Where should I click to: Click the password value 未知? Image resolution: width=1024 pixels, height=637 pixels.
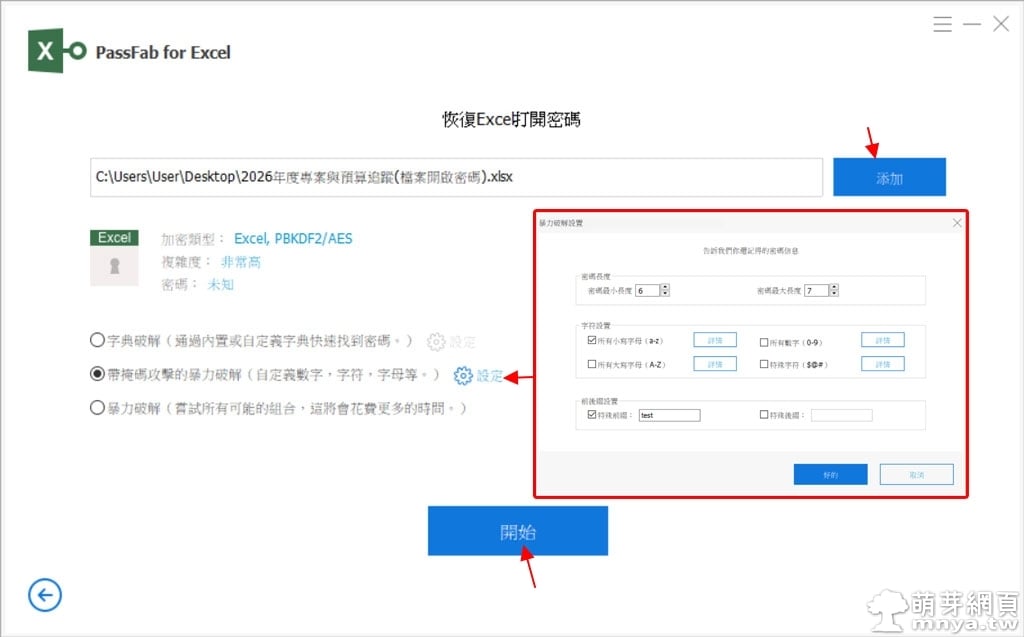220,284
